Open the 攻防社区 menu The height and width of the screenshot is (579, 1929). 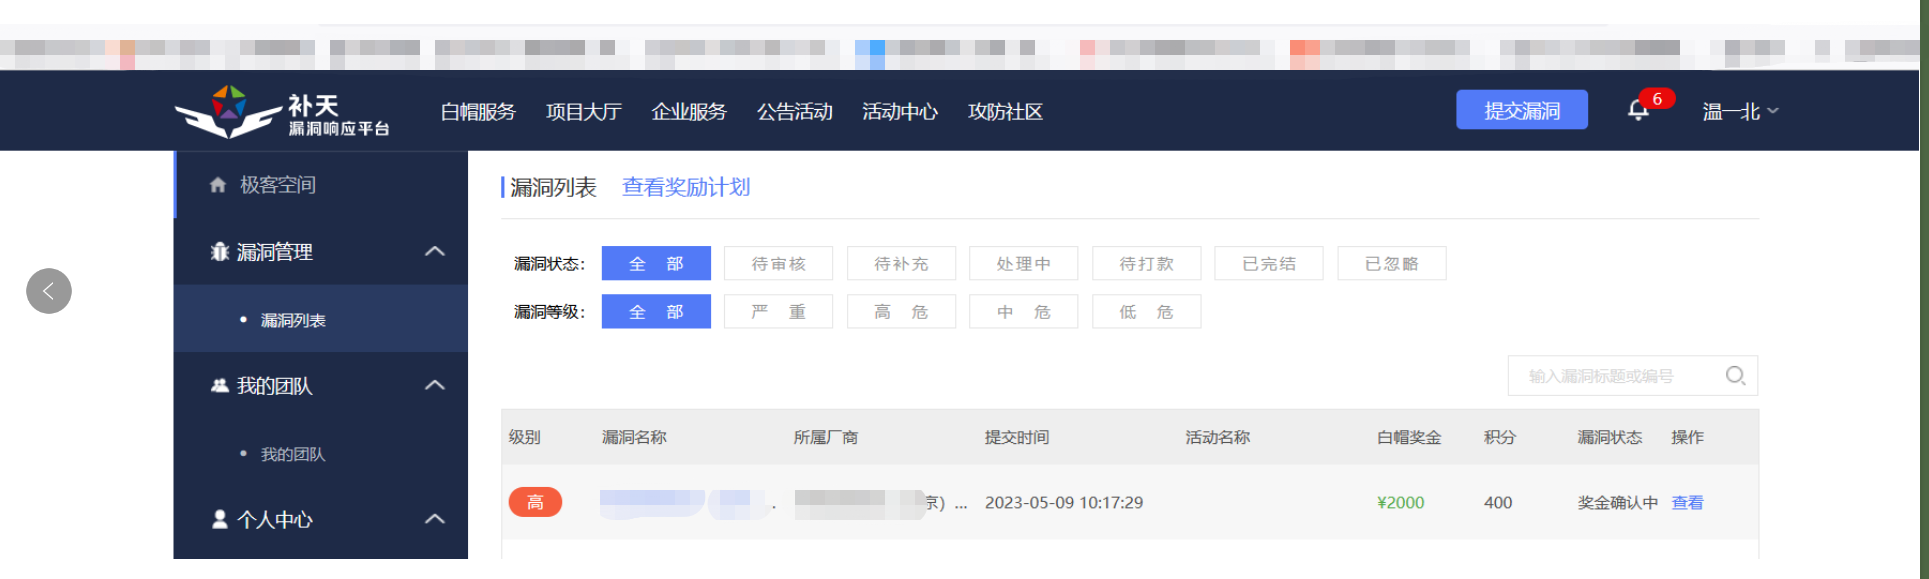1005,112
